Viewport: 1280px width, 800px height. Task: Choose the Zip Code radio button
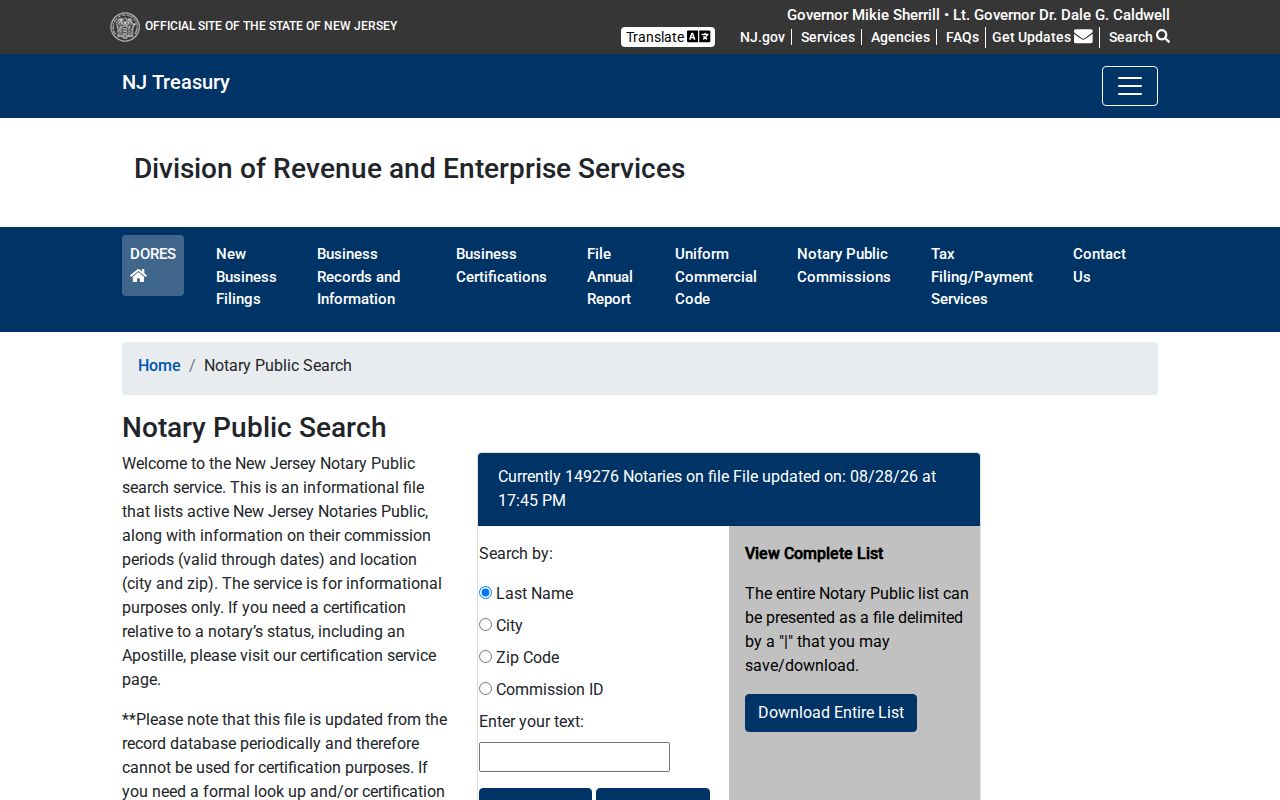click(x=486, y=657)
